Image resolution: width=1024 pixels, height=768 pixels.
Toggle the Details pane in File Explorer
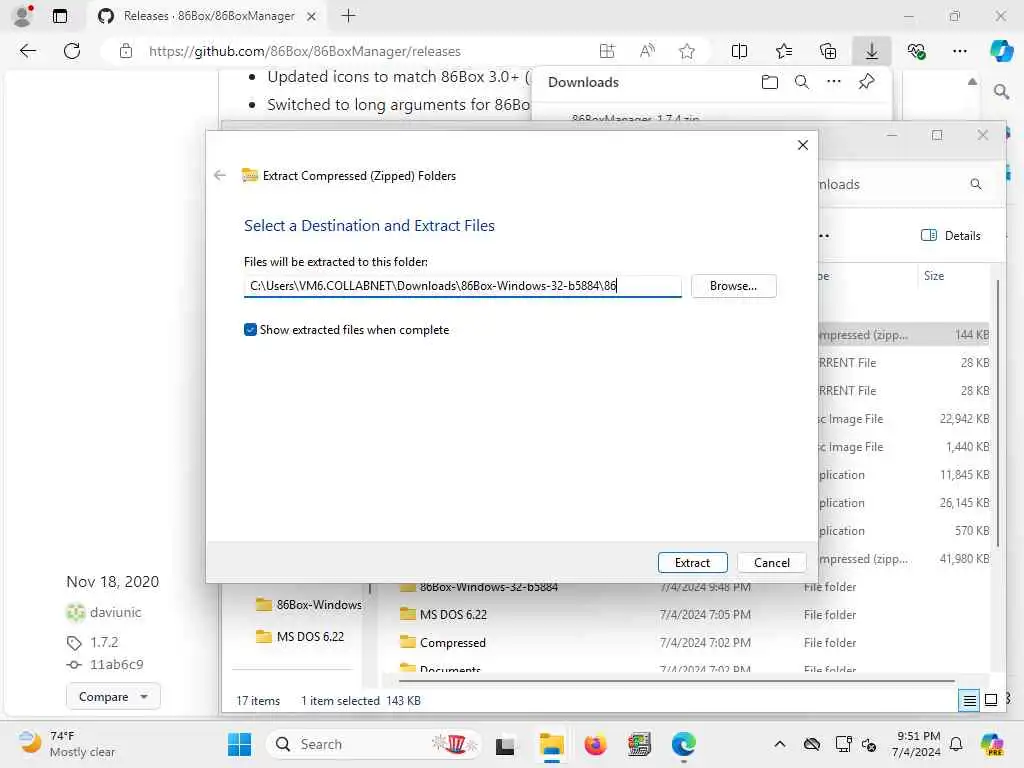click(950, 236)
